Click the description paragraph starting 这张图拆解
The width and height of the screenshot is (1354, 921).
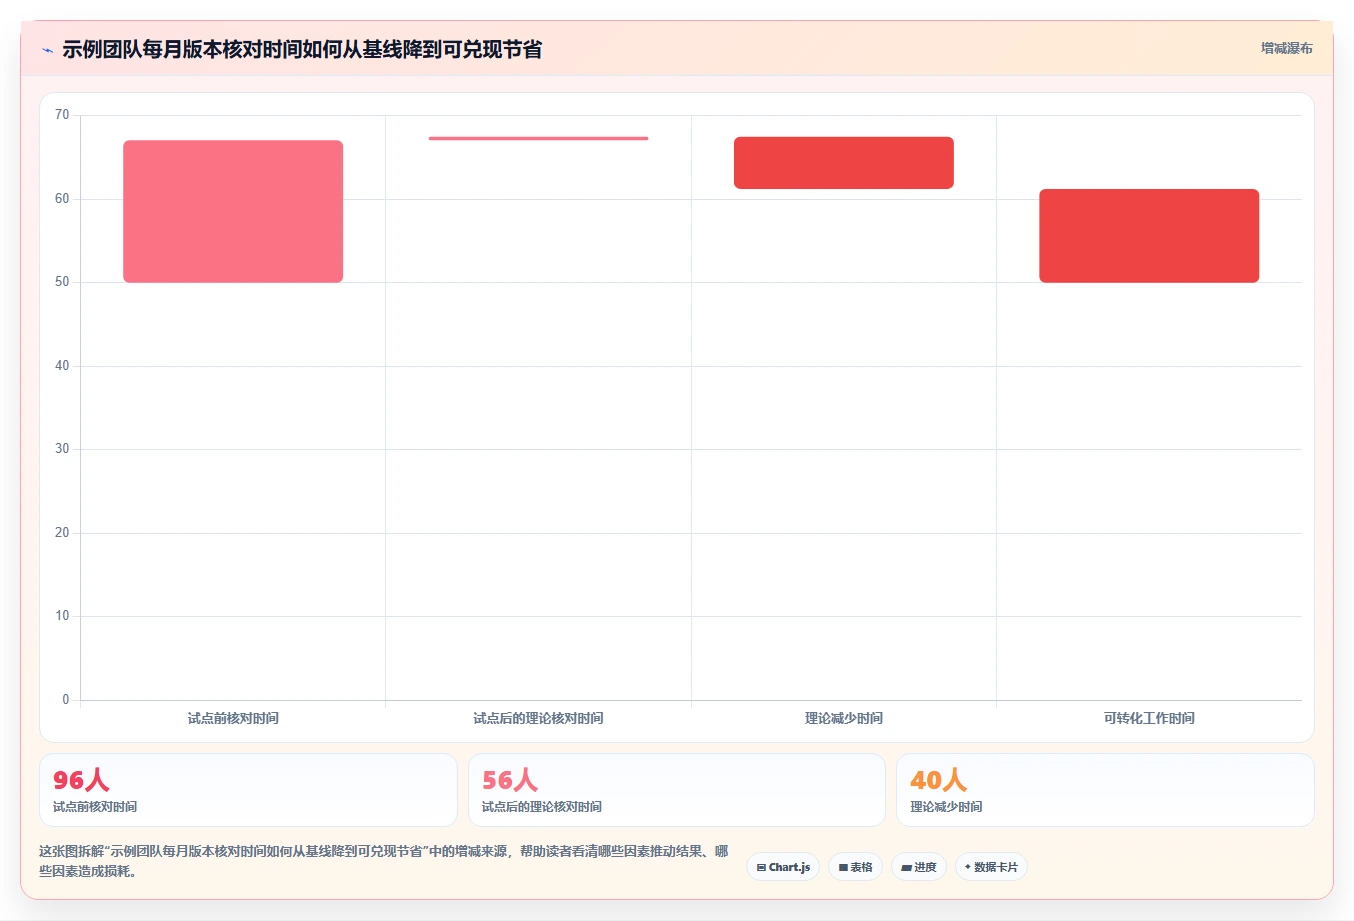coord(384,861)
